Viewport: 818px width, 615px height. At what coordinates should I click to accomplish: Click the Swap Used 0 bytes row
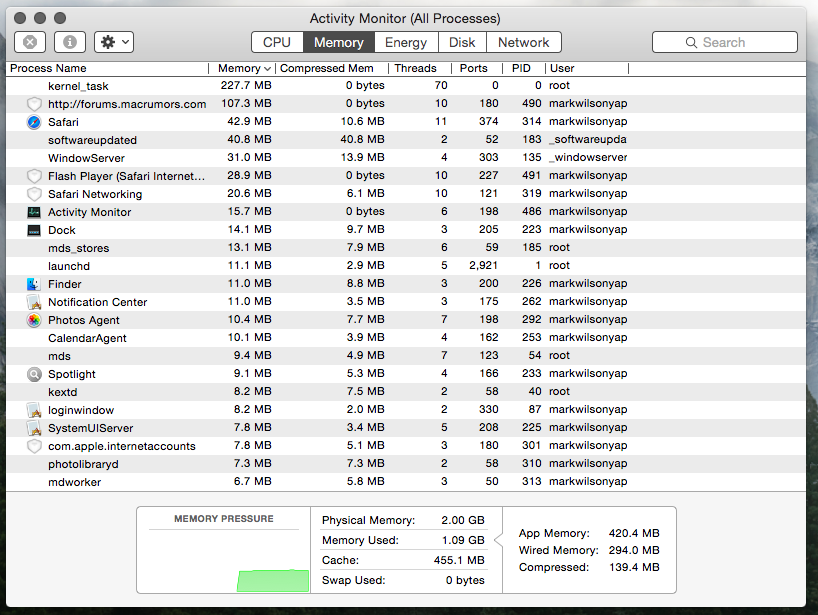(x=403, y=580)
